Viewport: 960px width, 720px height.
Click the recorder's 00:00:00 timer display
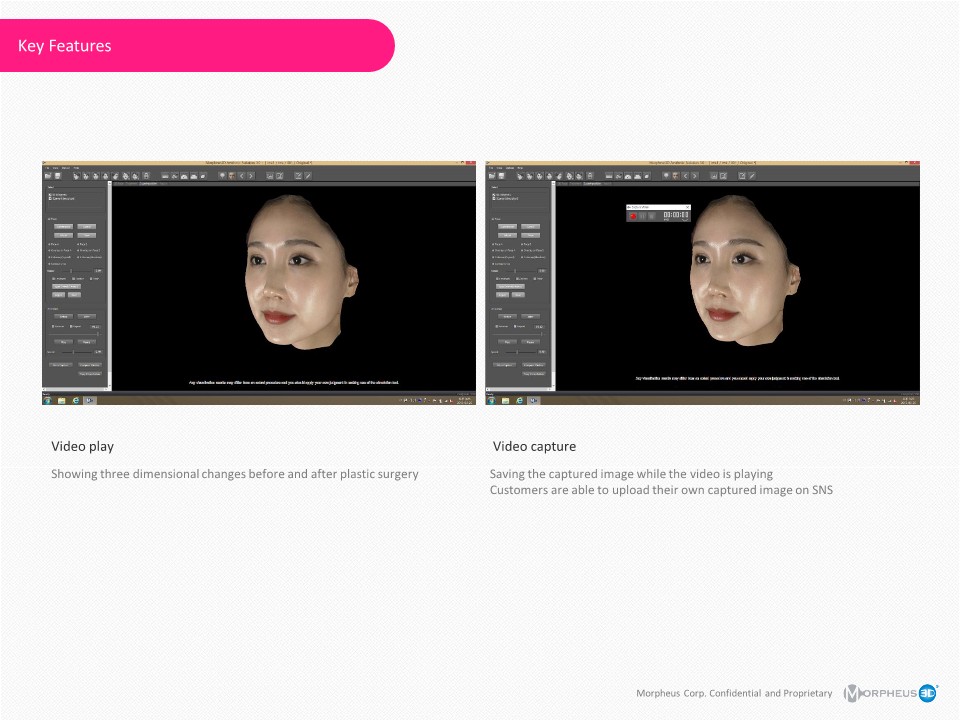coord(676,215)
